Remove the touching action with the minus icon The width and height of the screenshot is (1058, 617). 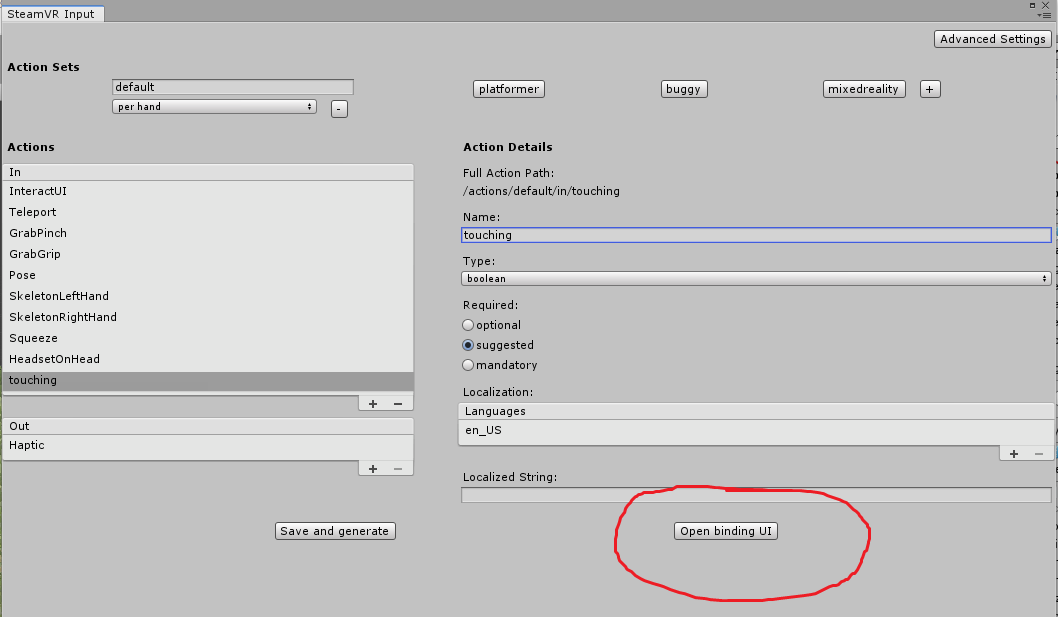[398, 402]
